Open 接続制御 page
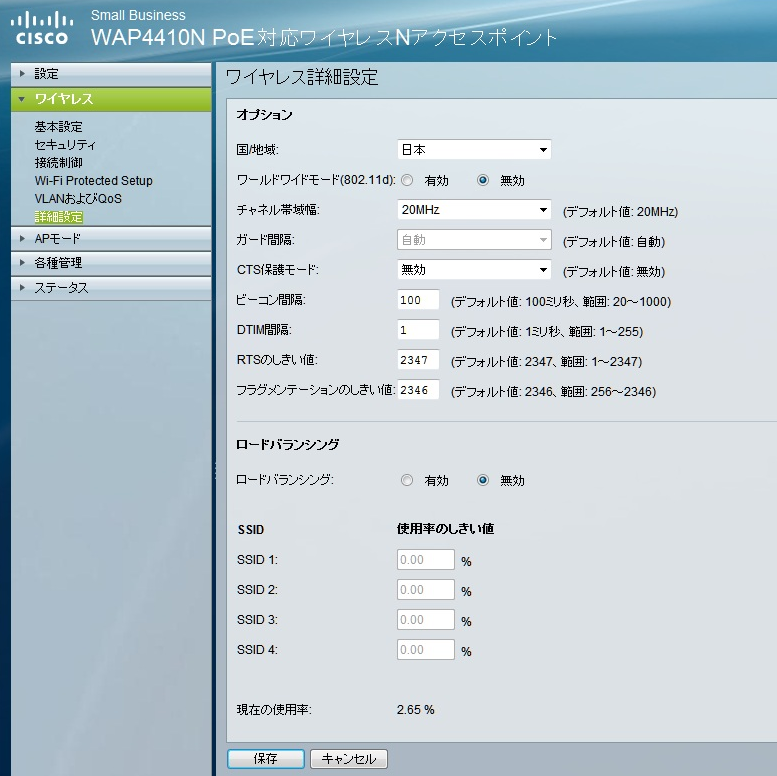Image resolution: width=777 pixels, height=776 pixels. point(58,162)
